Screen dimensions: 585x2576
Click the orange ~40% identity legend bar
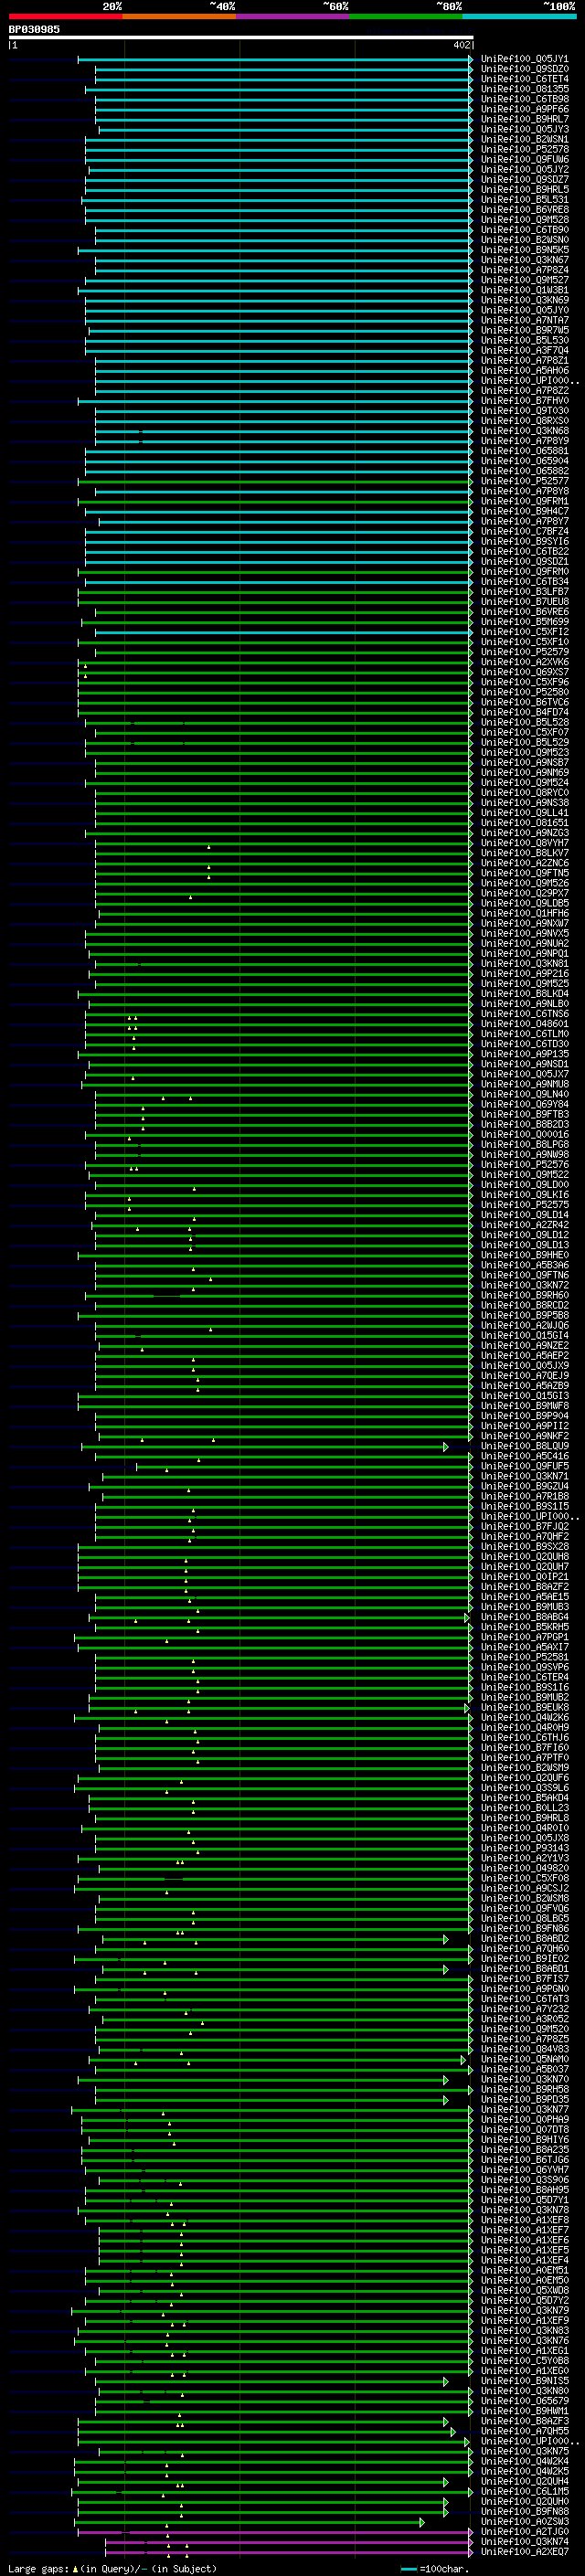tap(180, 16)
